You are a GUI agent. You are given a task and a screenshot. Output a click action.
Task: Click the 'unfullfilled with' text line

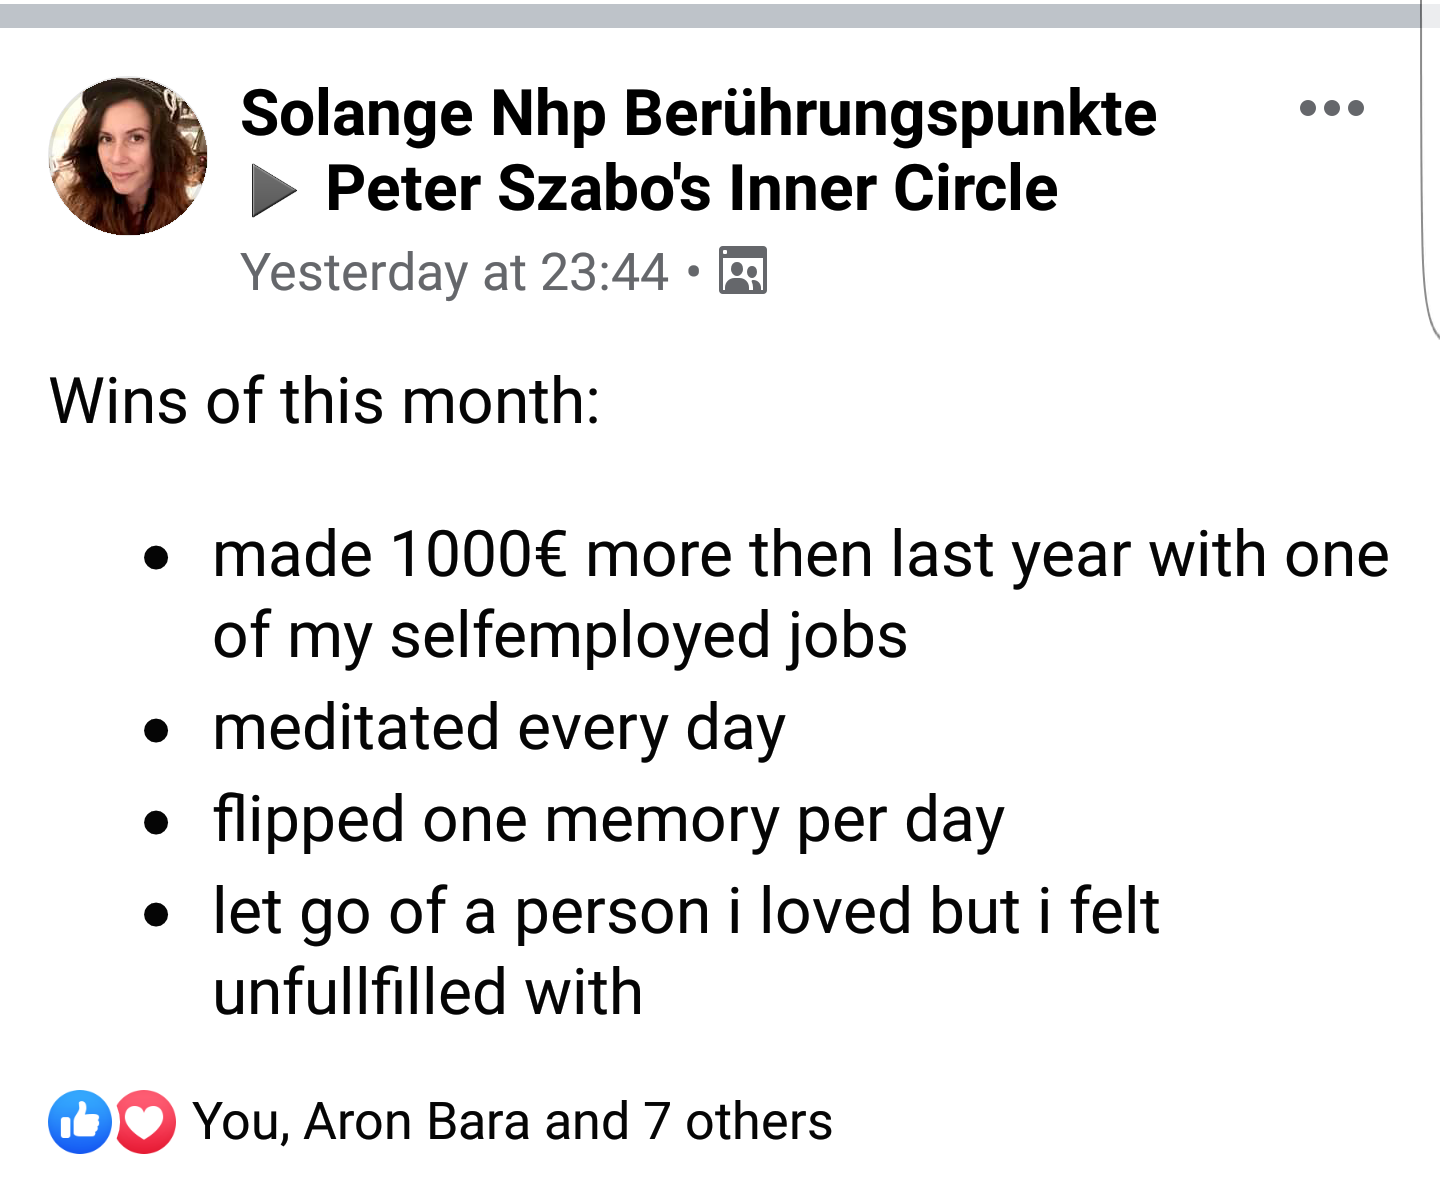click(x=428, y=992)
